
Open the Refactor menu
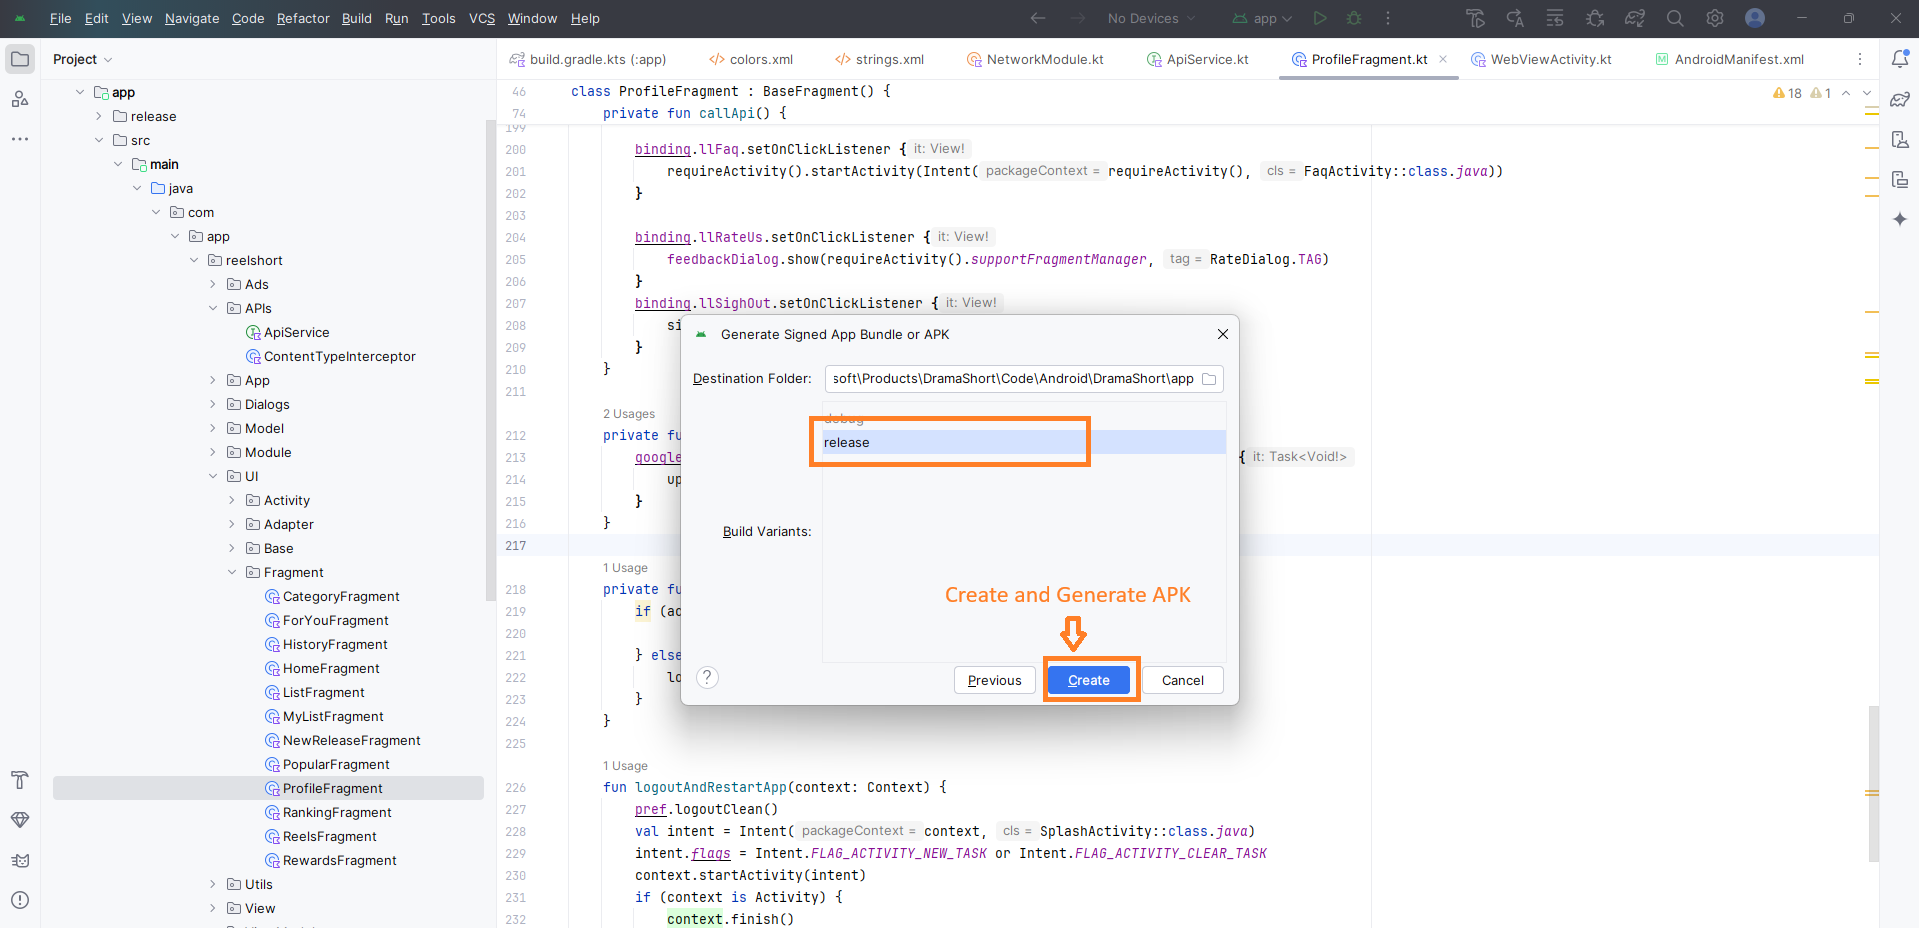[x=303, y=18]
